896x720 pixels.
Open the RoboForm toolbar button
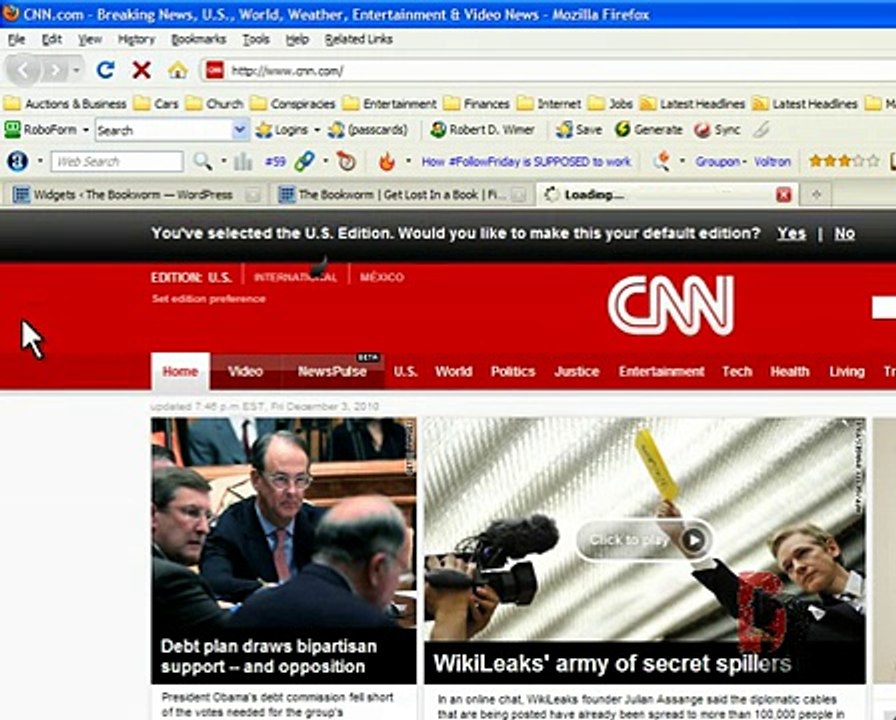[41, 130]
